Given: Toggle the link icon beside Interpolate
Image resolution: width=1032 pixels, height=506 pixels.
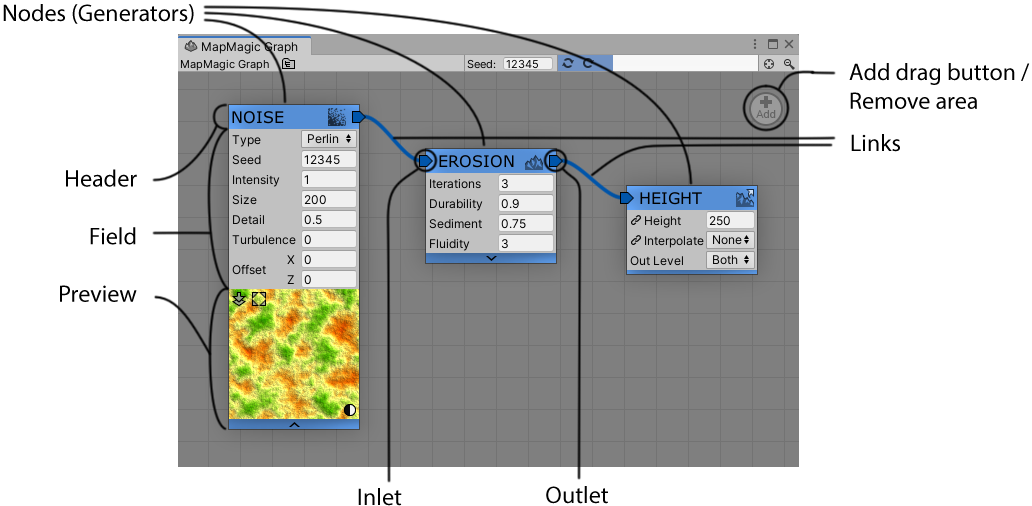Looking at the screenshot, I should [x=636, y=241].
